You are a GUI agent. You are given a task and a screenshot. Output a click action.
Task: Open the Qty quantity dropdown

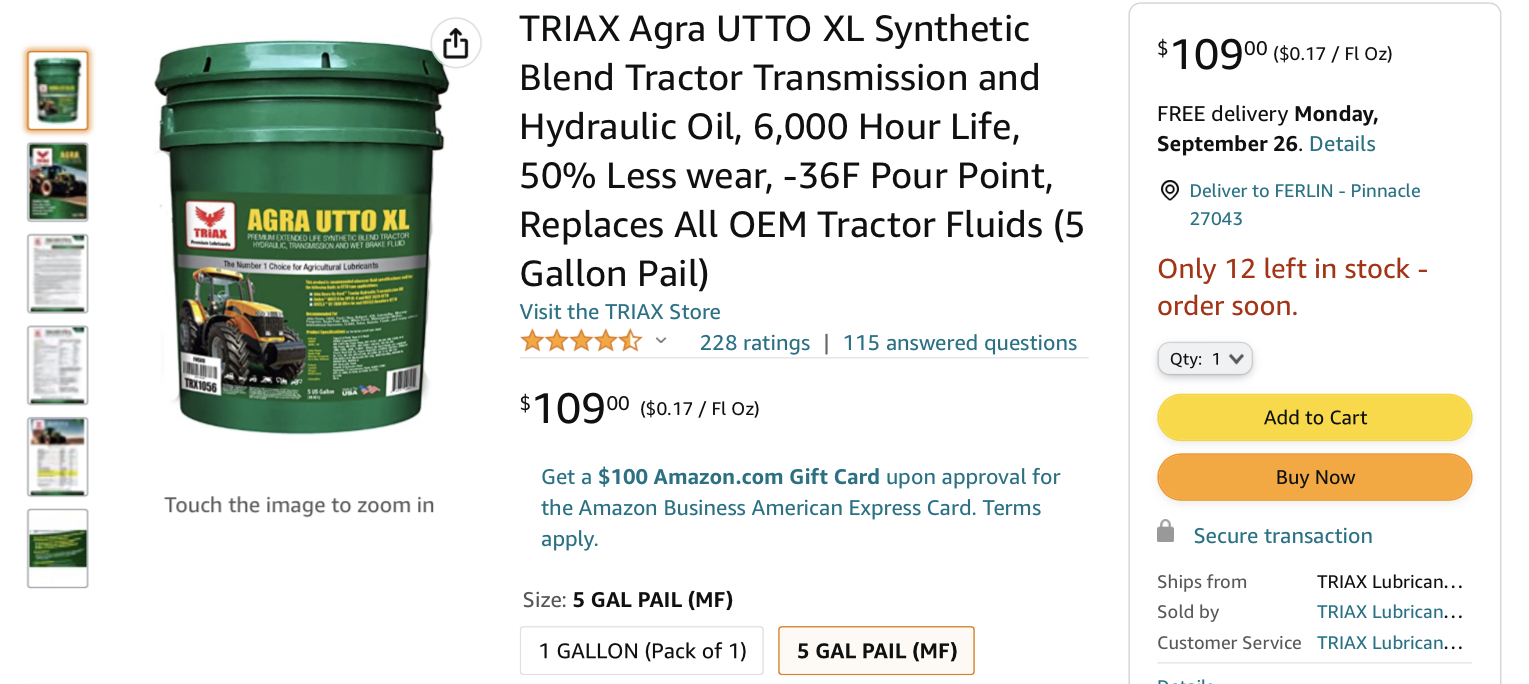click(x=1205, y=359)
